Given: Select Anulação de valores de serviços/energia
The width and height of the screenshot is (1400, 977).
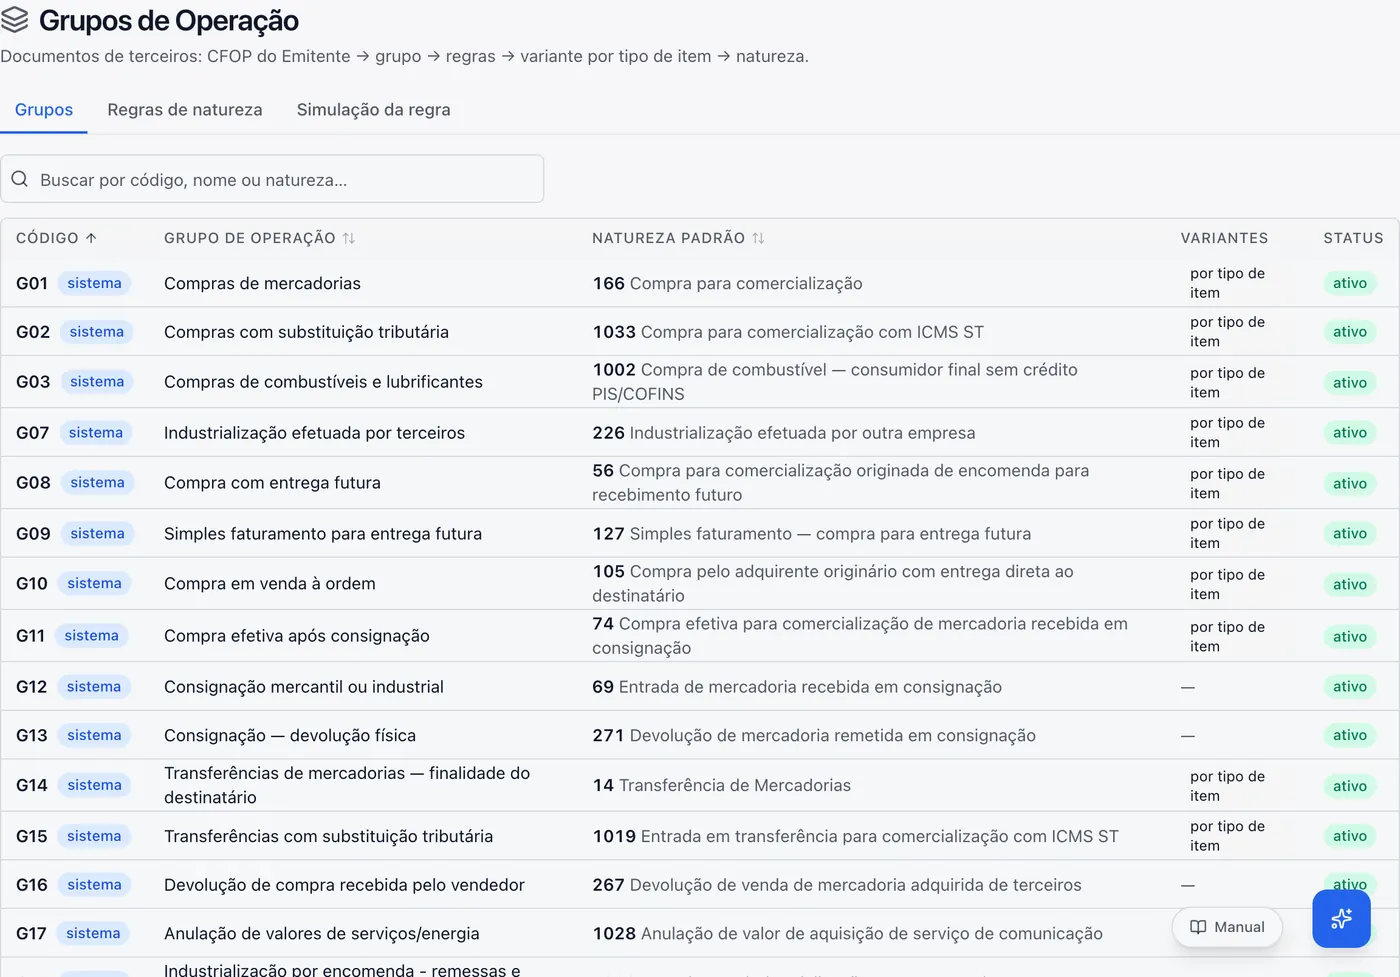Looking at the screenshot, I should [x=322, y=934].
